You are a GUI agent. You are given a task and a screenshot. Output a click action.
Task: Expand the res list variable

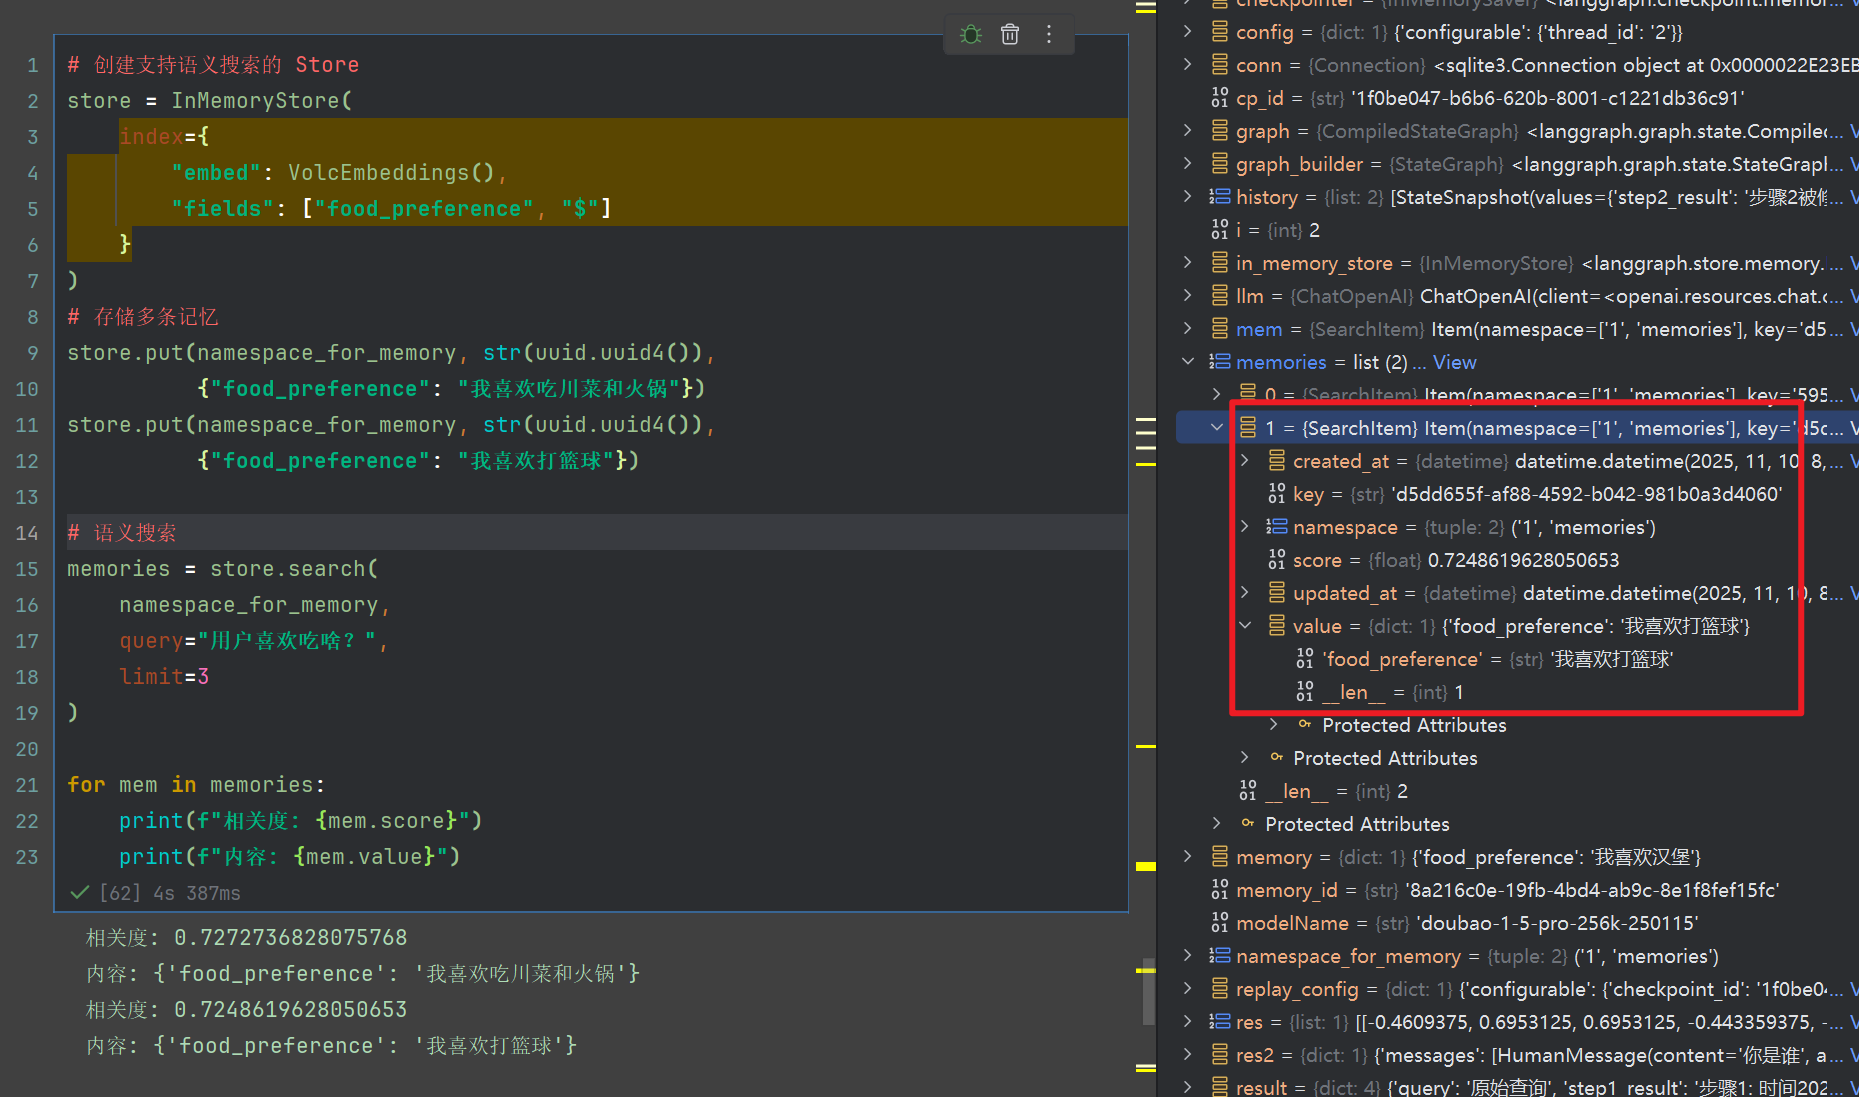tap(1187, 1022)
